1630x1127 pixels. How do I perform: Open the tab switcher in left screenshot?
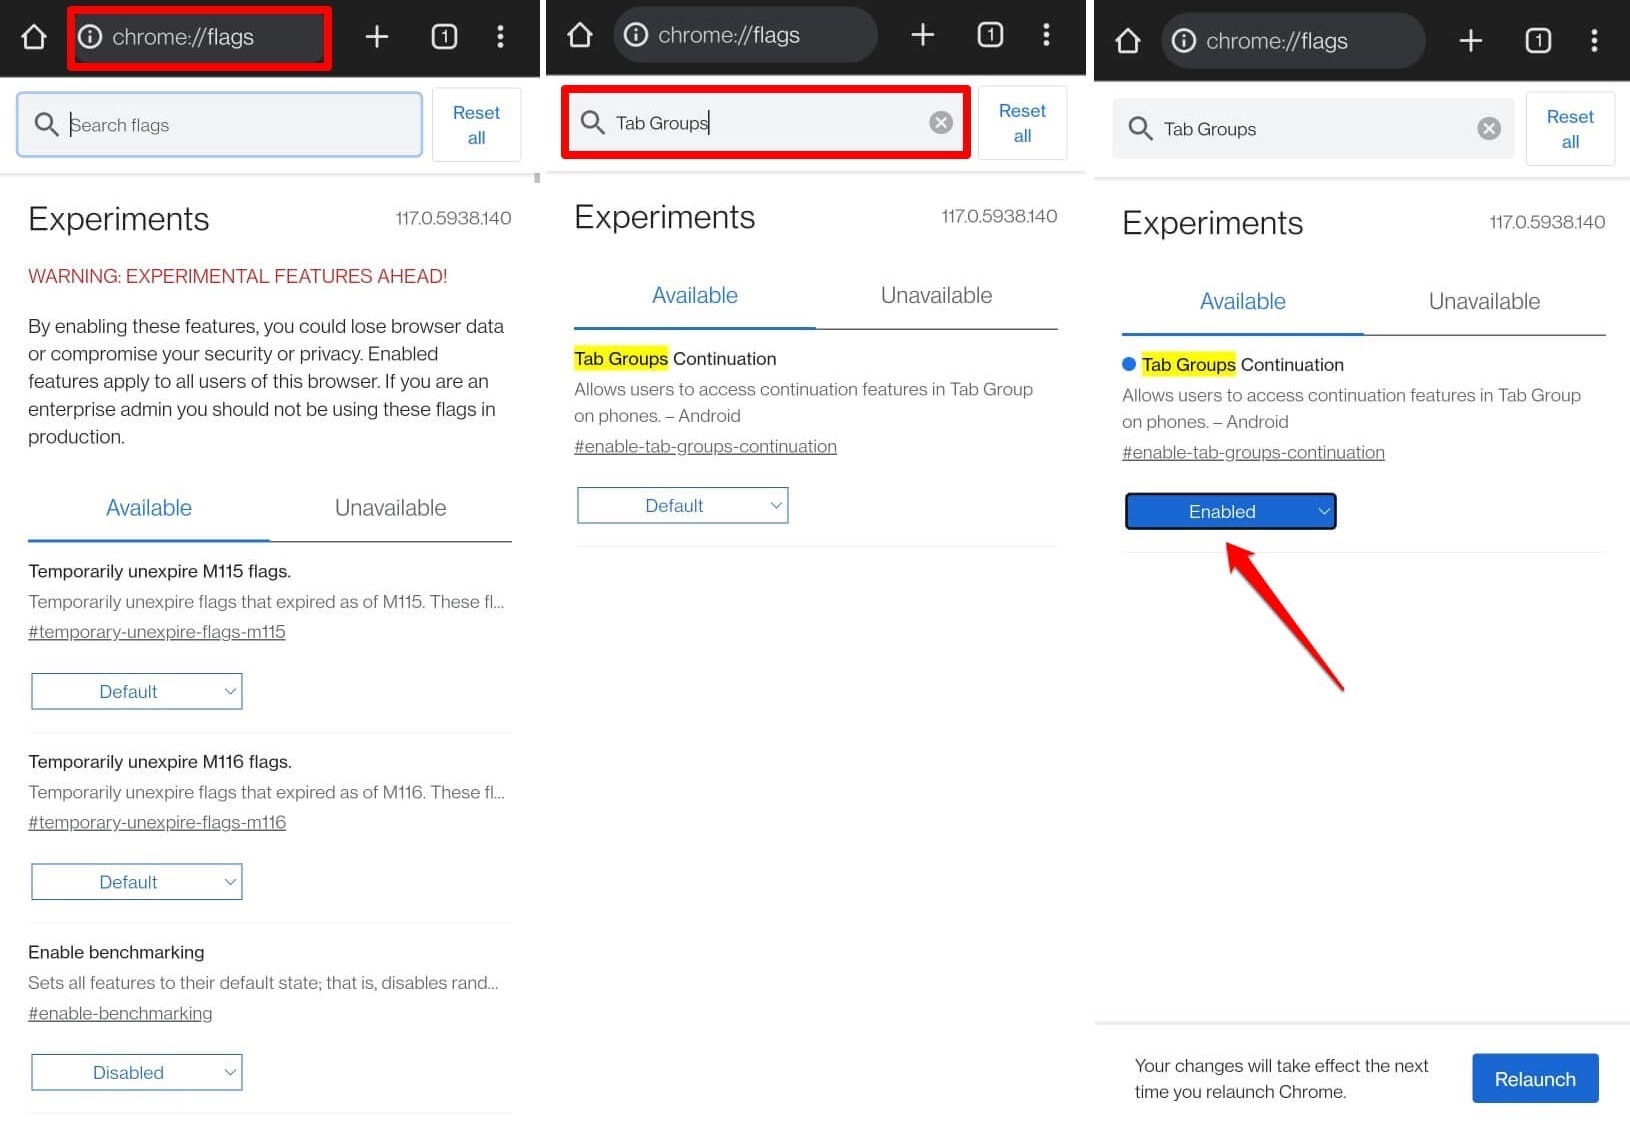444,37
